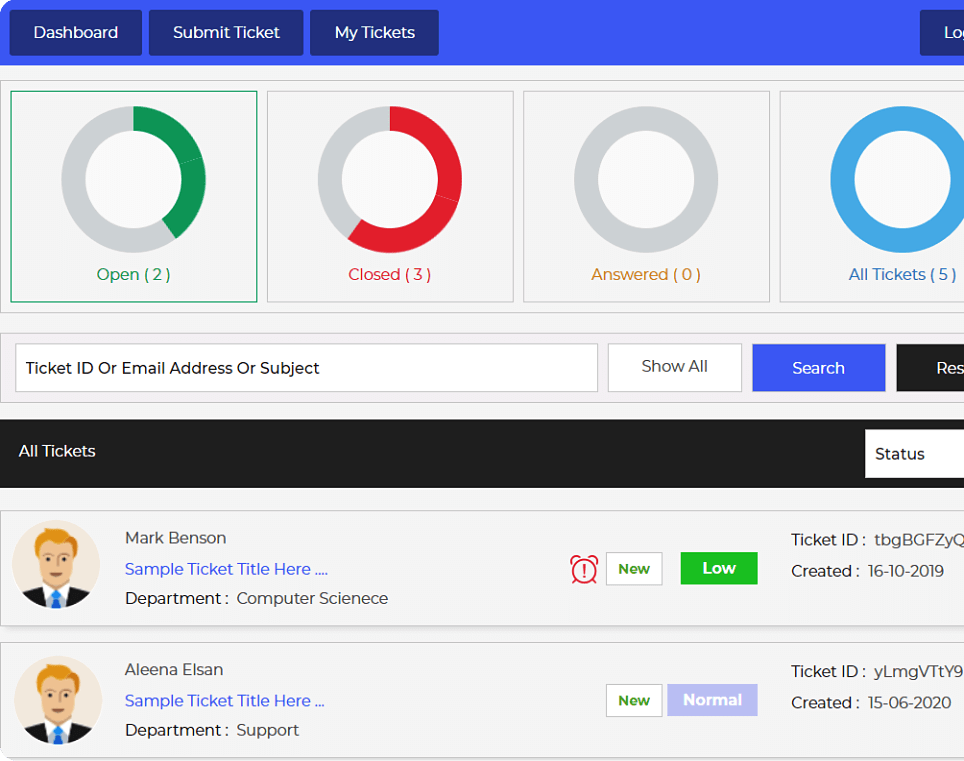Click the red alarm clock icon
The width and height of the screenshot is (964, 761).
click(583, 569)
